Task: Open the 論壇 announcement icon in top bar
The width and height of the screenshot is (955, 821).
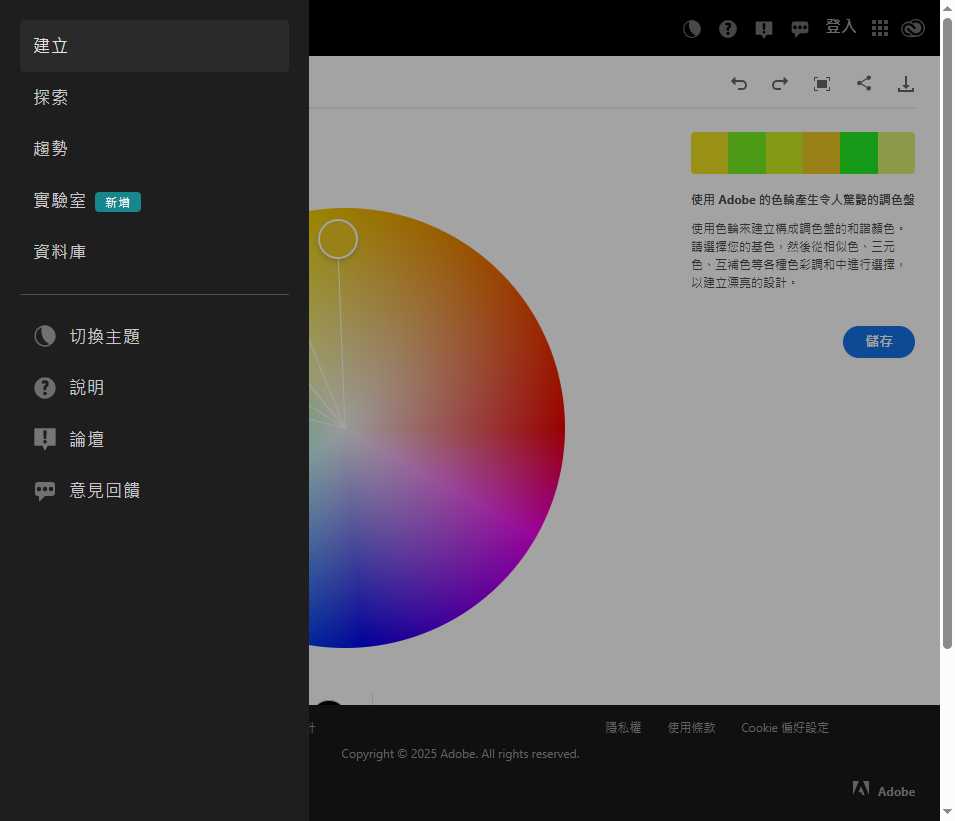Action: [x=764, y=28]
